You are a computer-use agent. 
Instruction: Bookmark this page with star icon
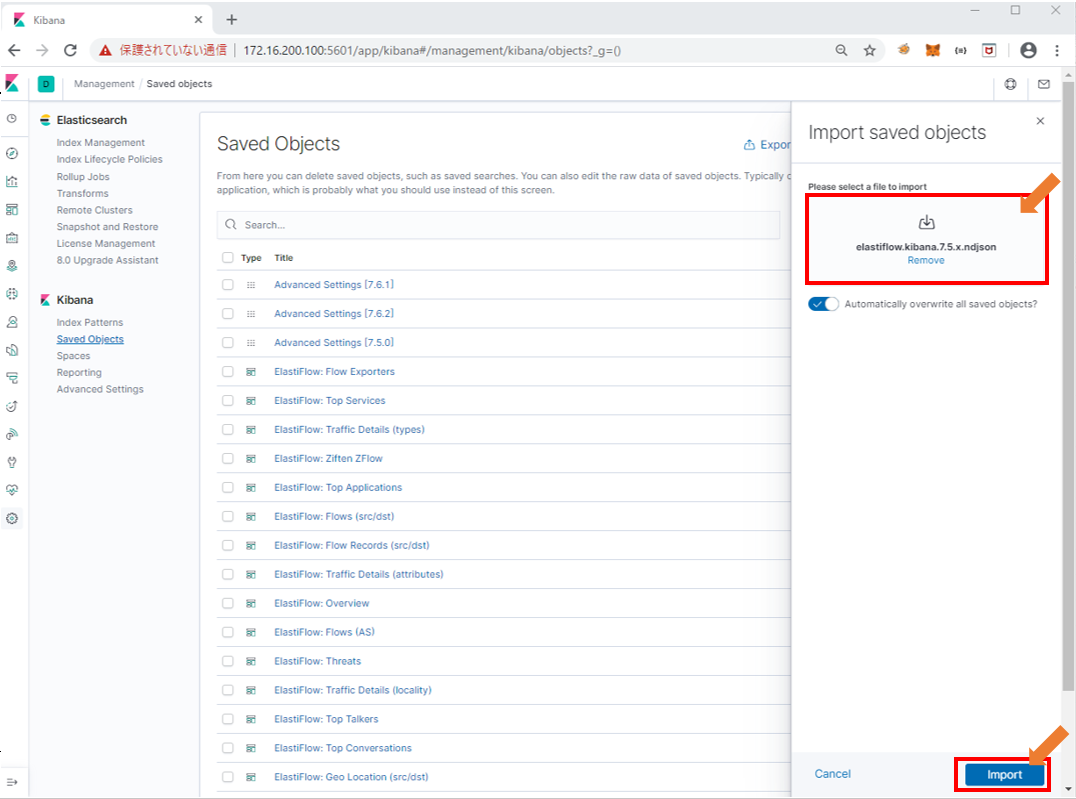pos(869,50)
